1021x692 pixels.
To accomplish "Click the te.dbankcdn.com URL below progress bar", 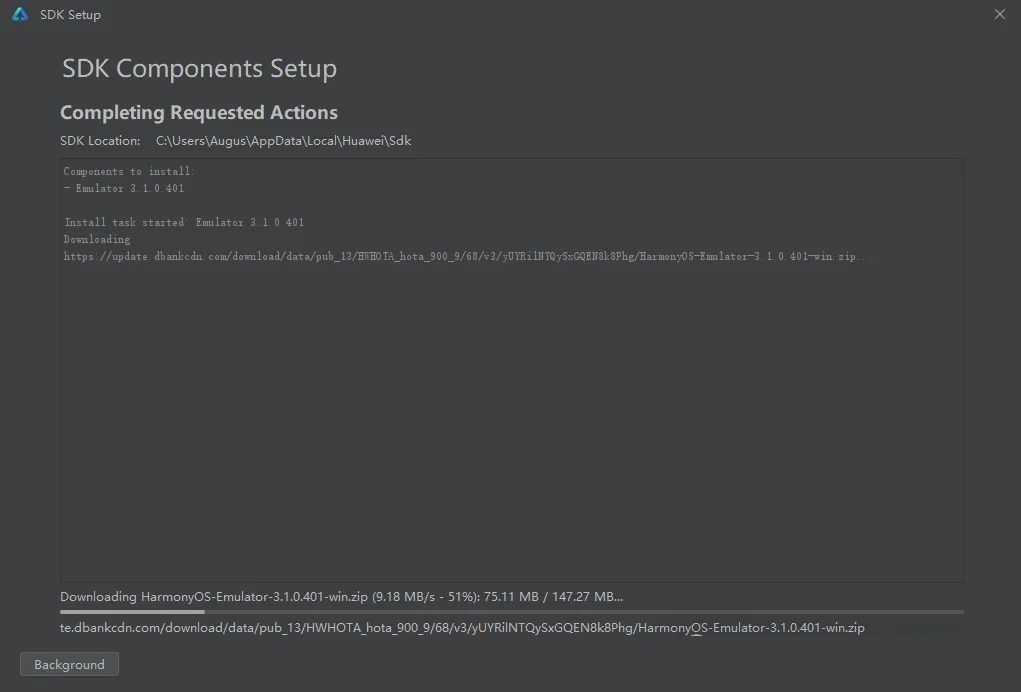I will (462, 628).
